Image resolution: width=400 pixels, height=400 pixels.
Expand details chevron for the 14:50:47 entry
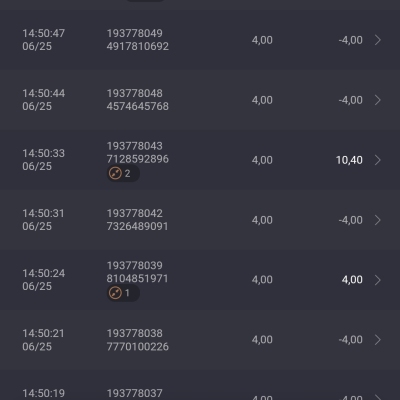[378, 40]
